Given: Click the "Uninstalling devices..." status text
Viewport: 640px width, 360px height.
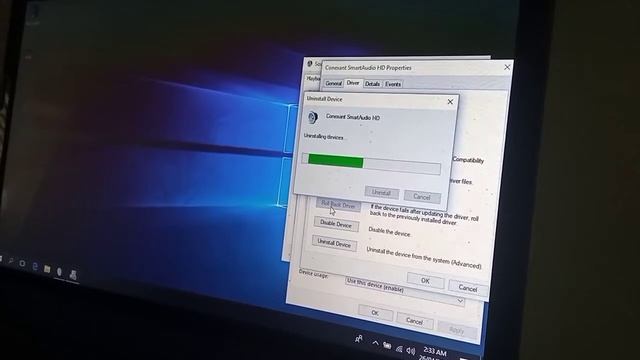Looking at the screenshot, I should tap(325, 137).
